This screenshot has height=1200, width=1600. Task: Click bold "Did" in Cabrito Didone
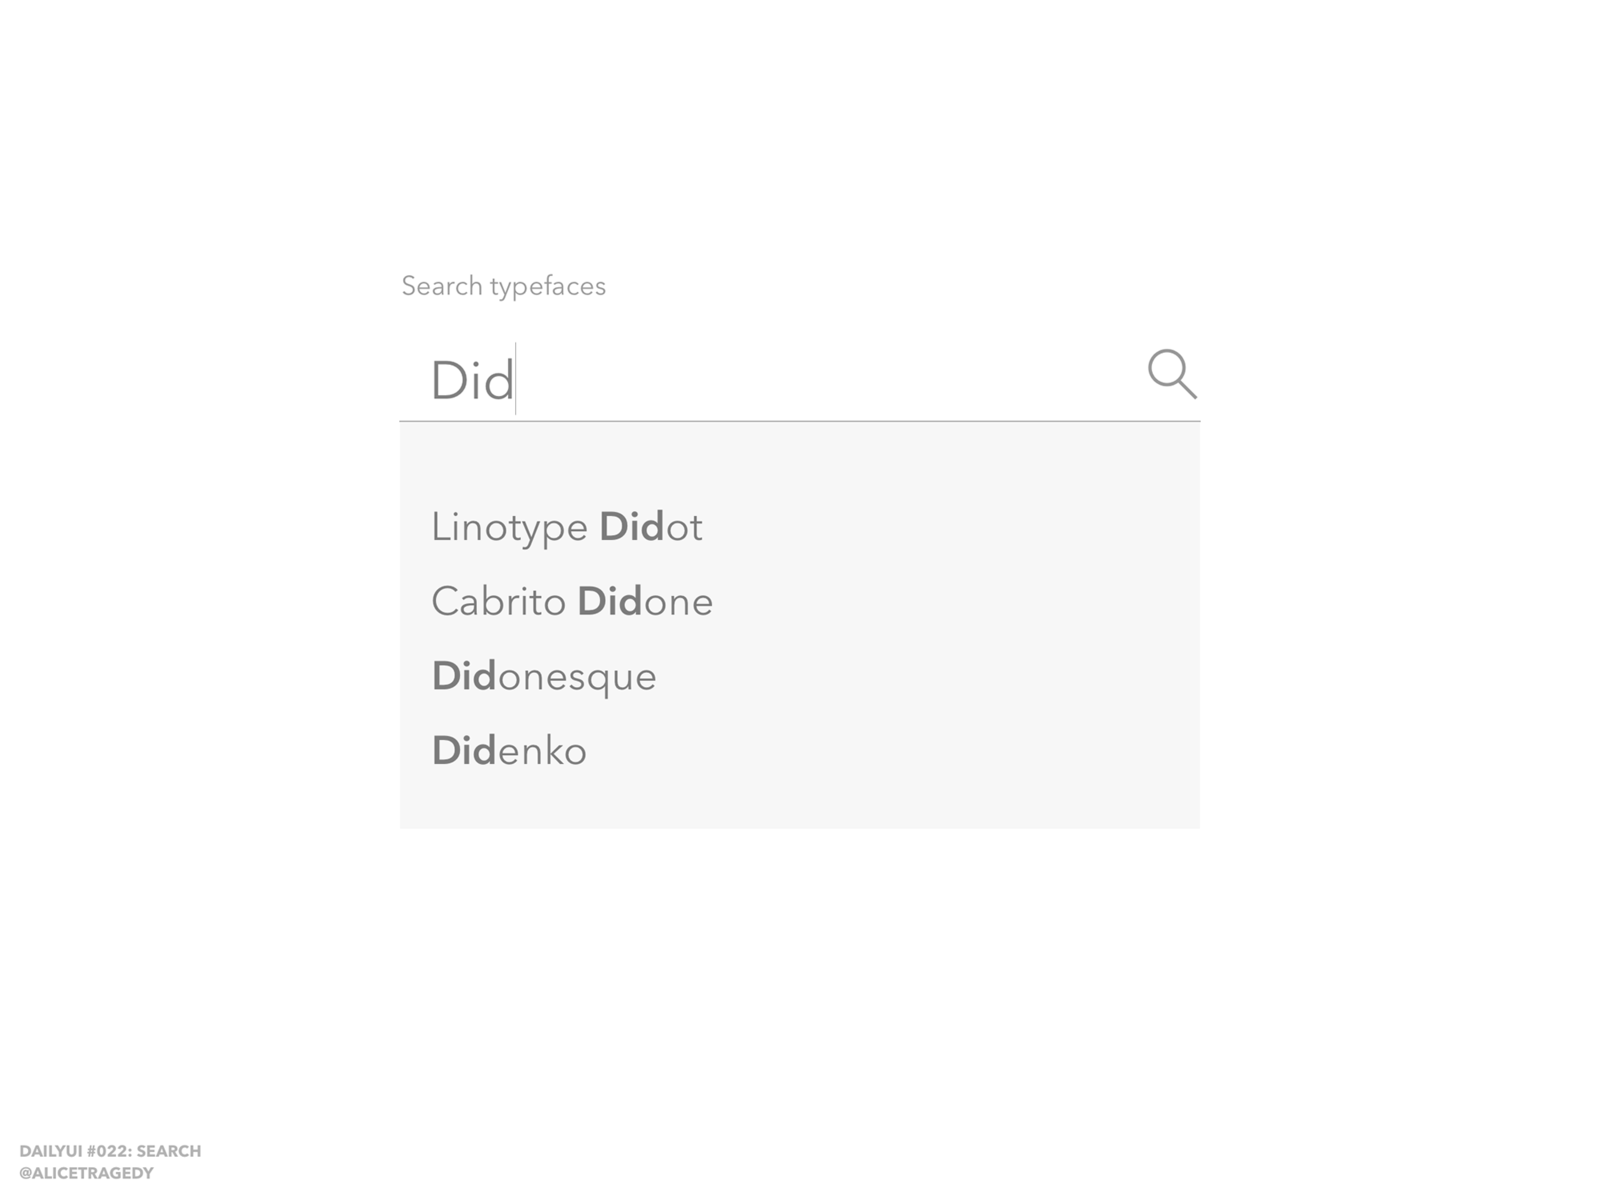click(x=609, y=602)
